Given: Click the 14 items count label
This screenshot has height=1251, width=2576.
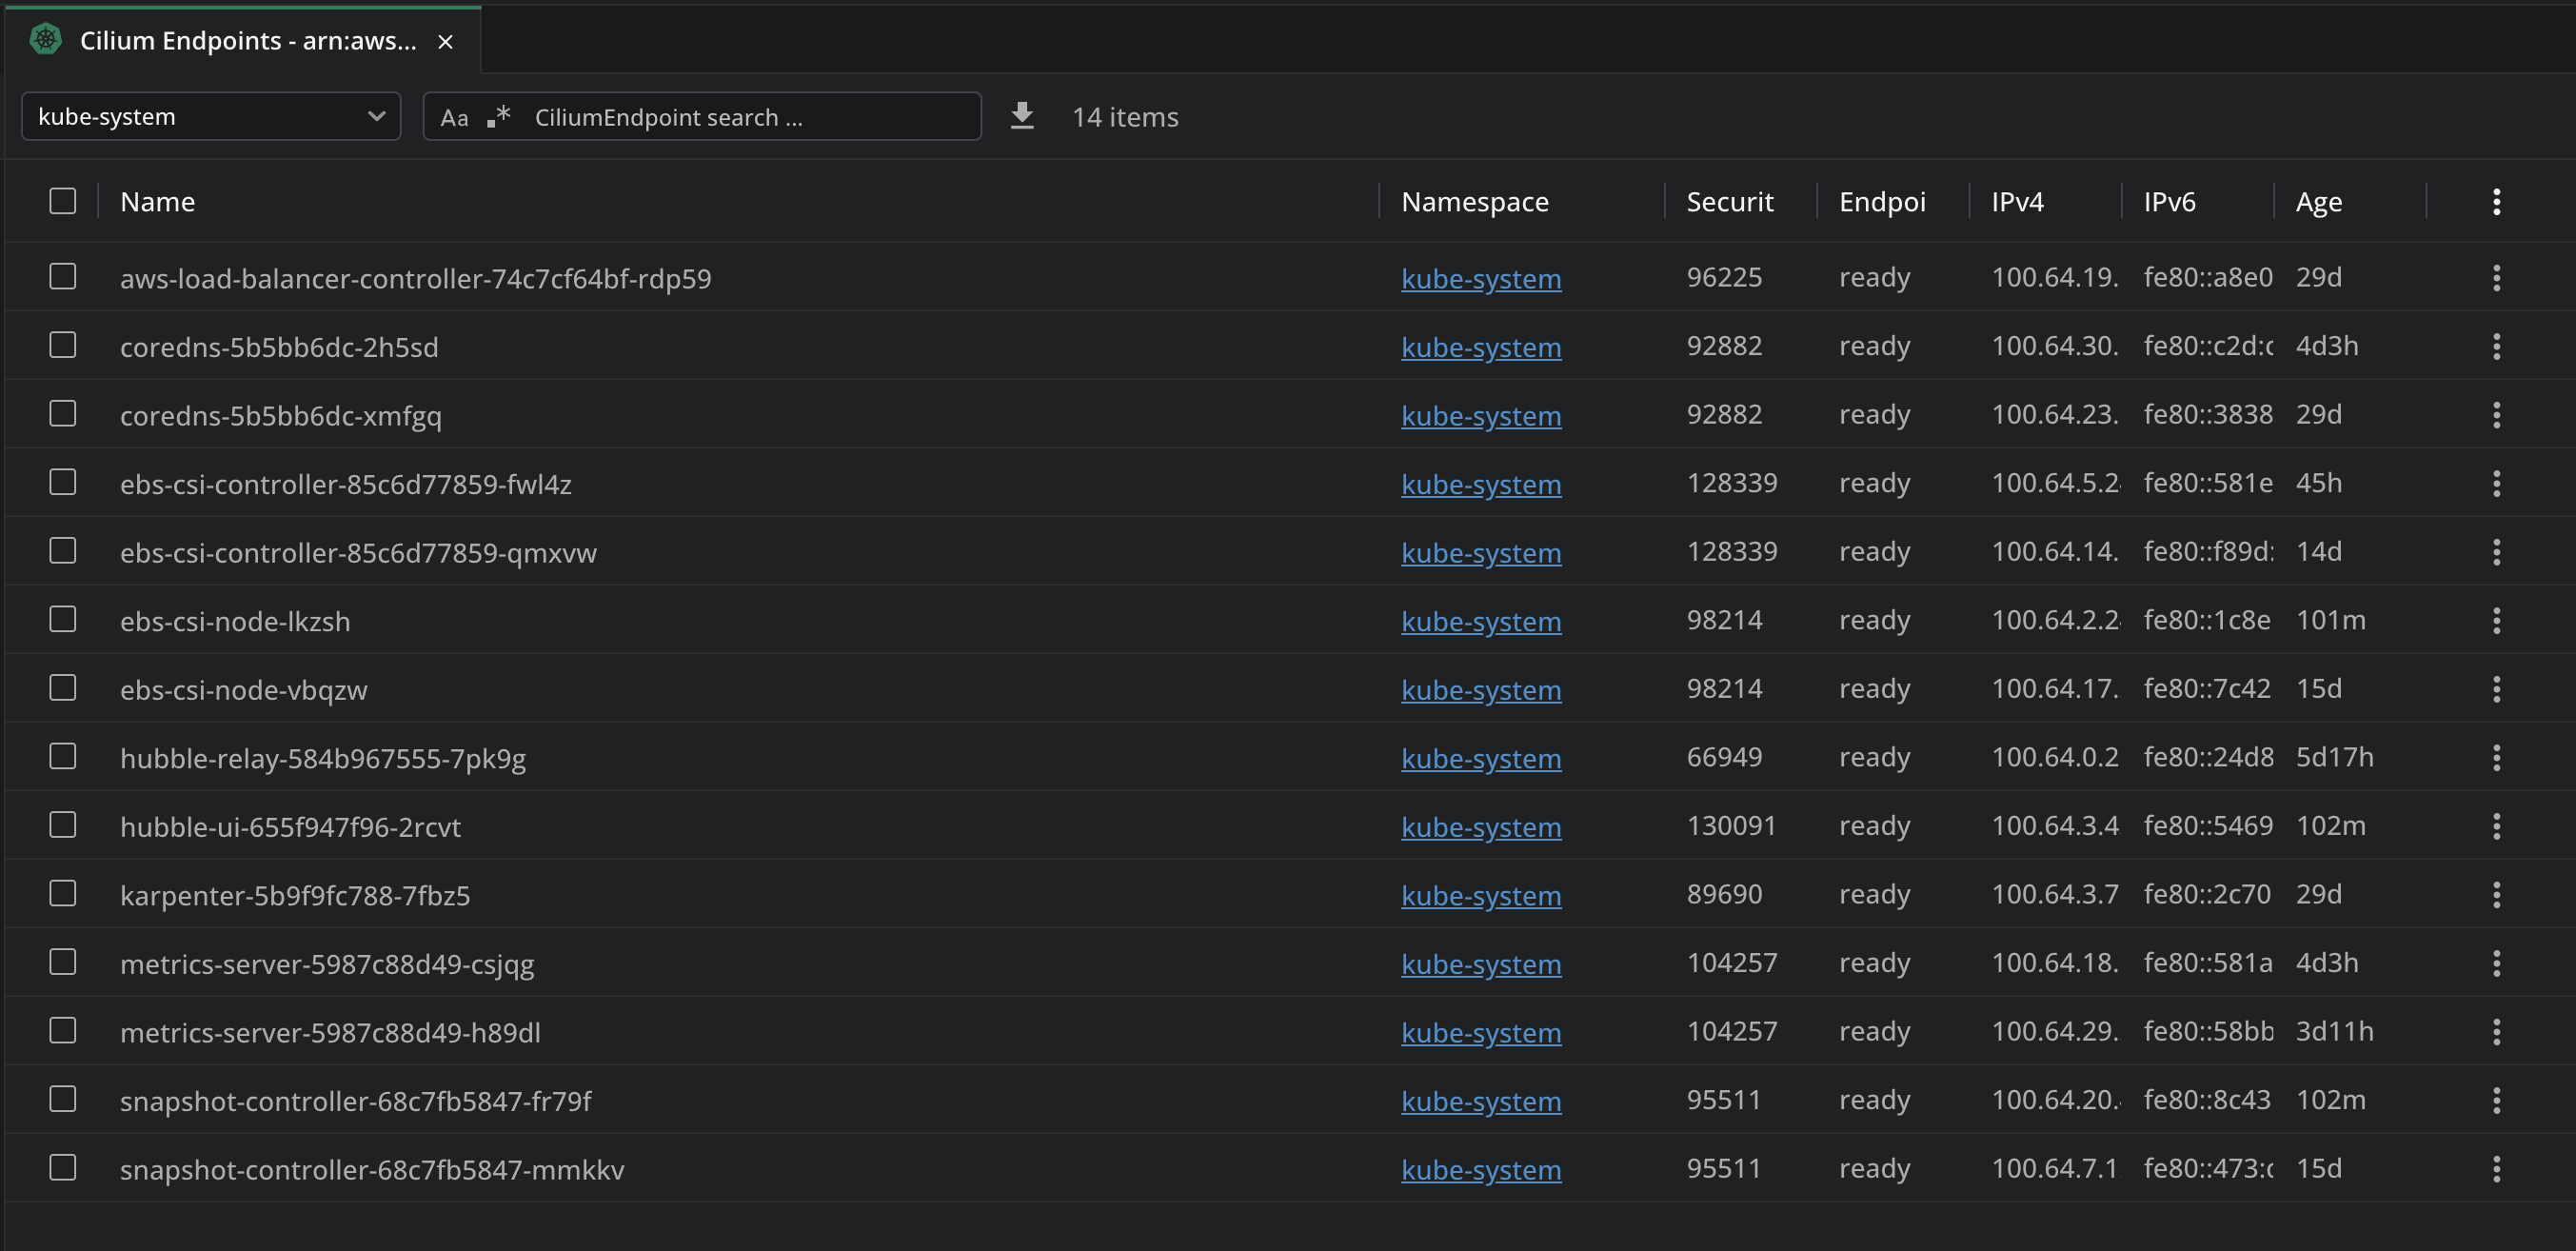Looking at the screenshot, I should pyautogui.click(x=1125, y=117).
